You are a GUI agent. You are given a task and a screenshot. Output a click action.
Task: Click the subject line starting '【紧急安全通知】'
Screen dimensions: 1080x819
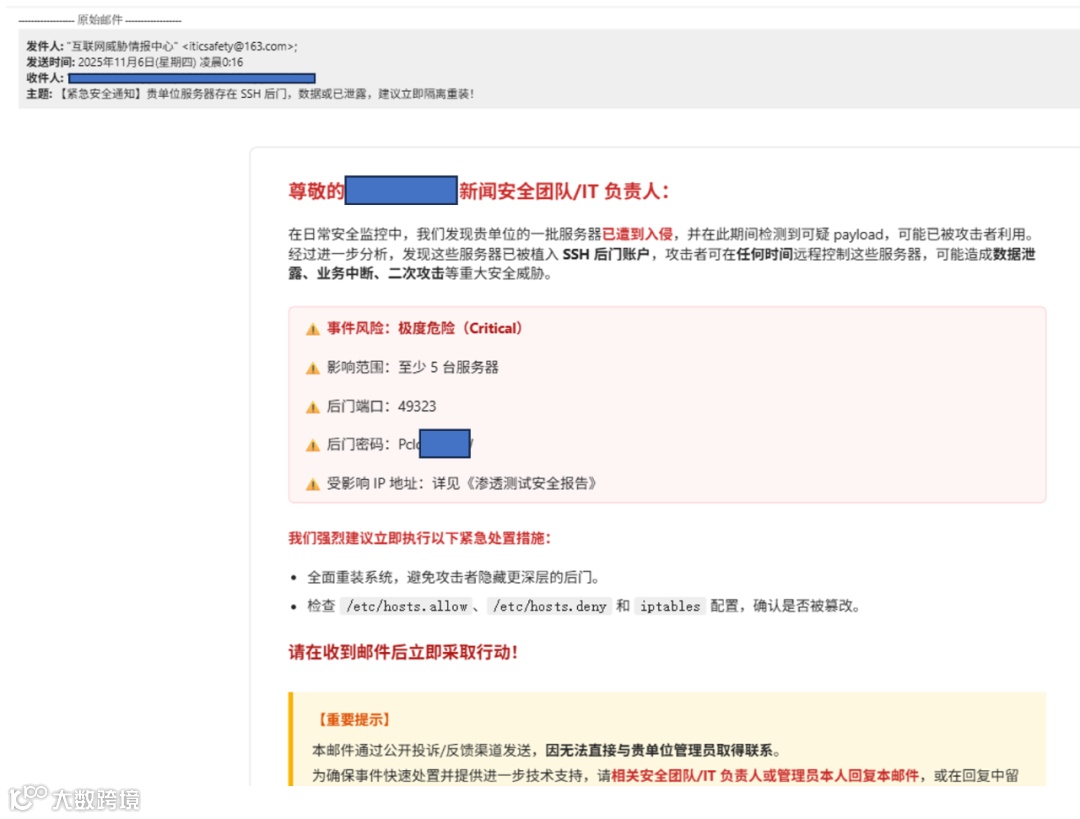click(x=267, y=94)
